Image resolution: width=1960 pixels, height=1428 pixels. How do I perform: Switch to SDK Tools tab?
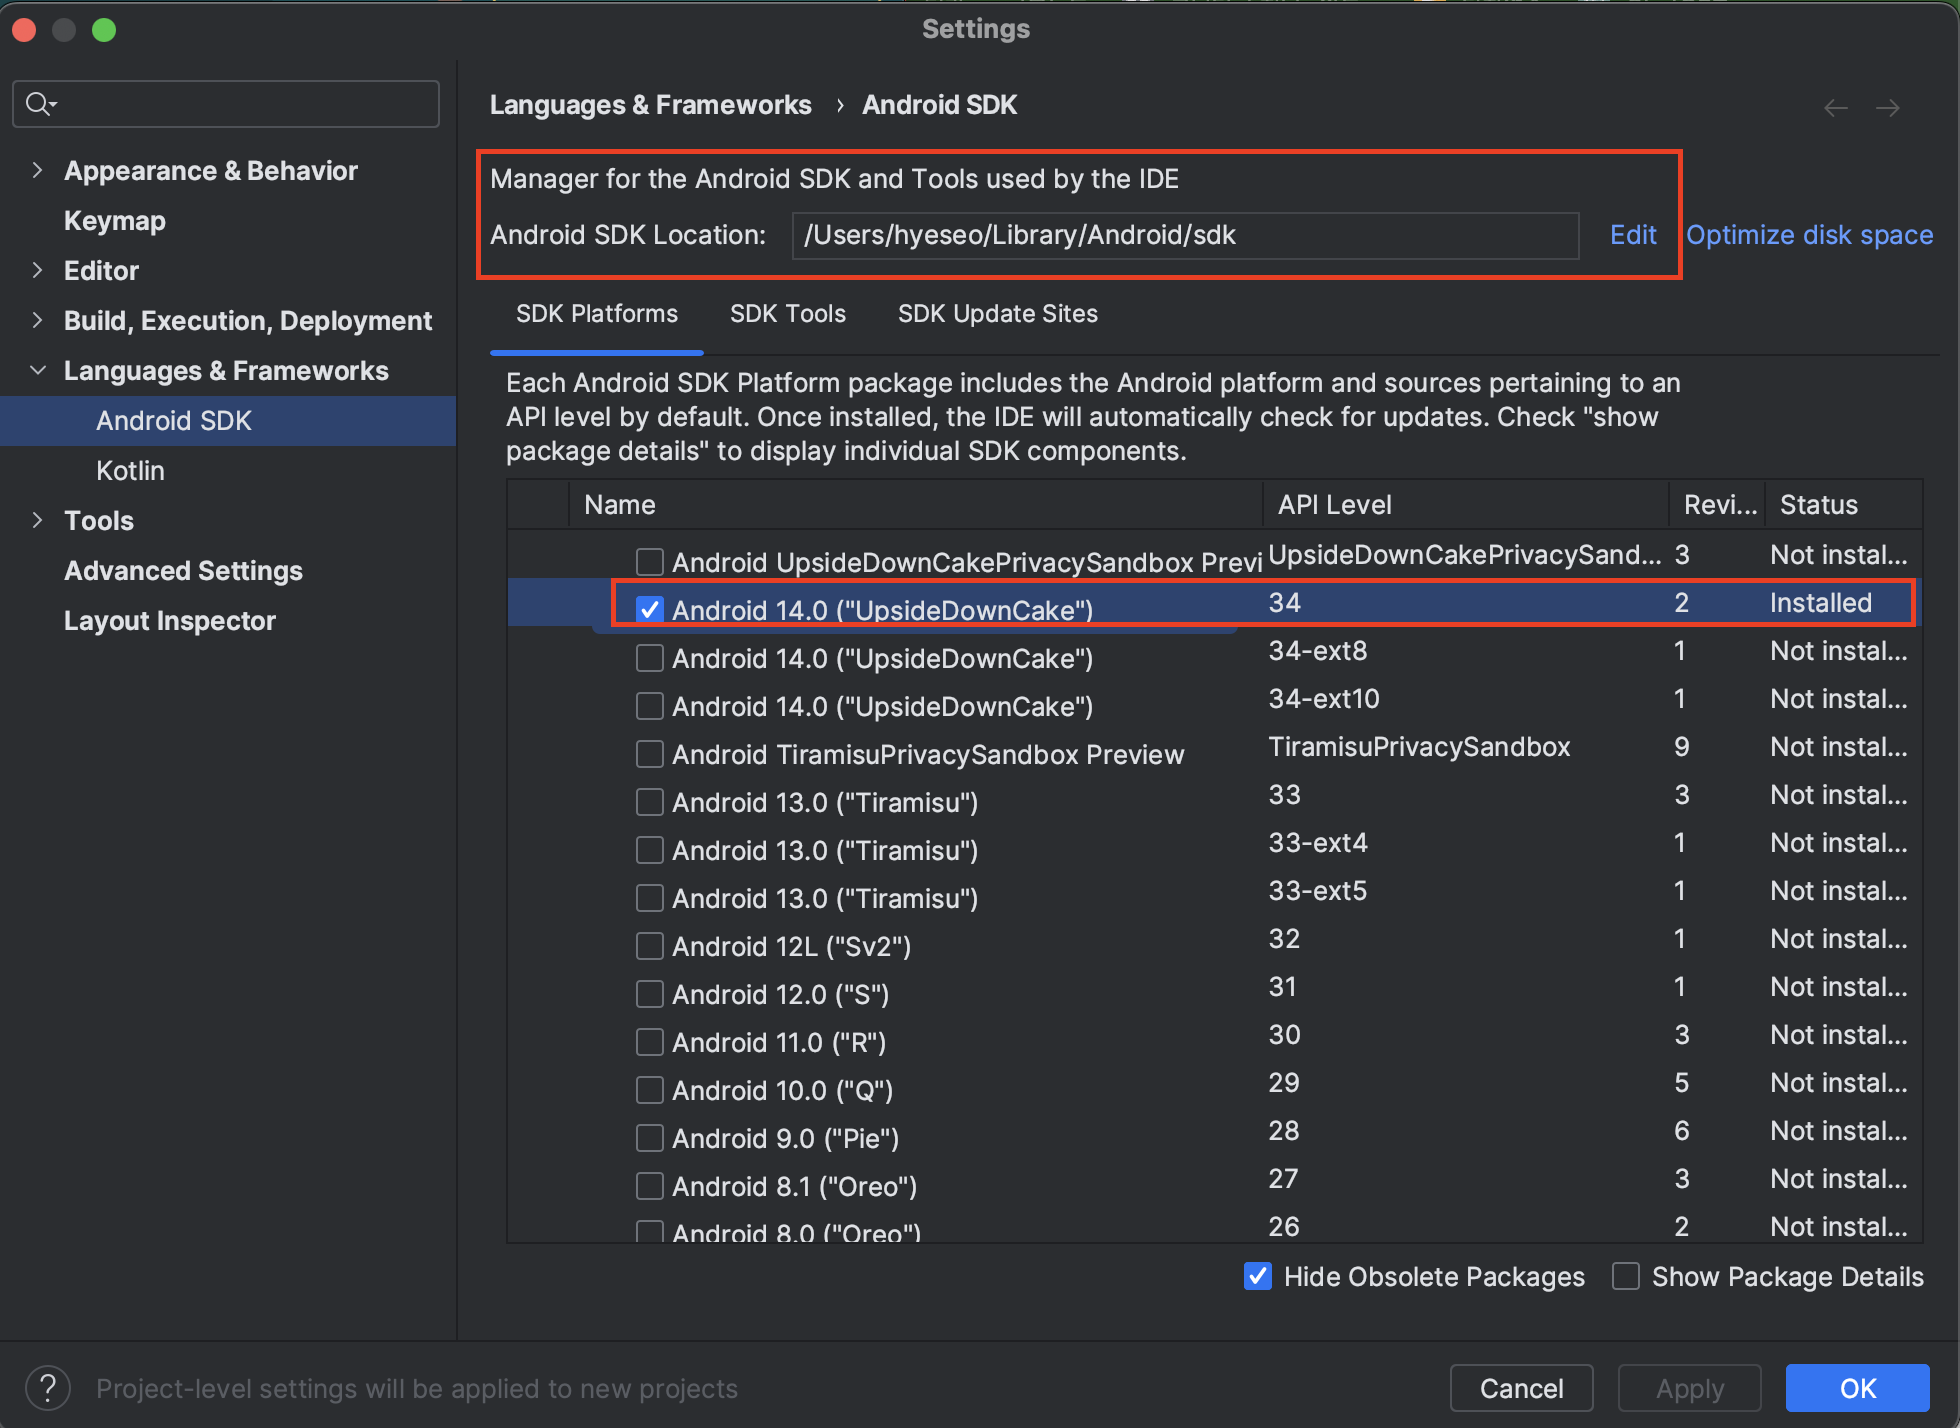pyautogui.click(x=787, y=314)
